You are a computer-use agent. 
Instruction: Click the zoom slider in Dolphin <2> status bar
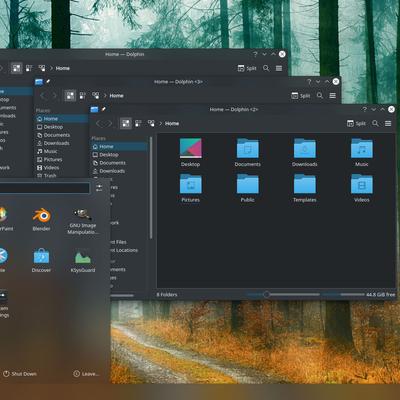283,294
